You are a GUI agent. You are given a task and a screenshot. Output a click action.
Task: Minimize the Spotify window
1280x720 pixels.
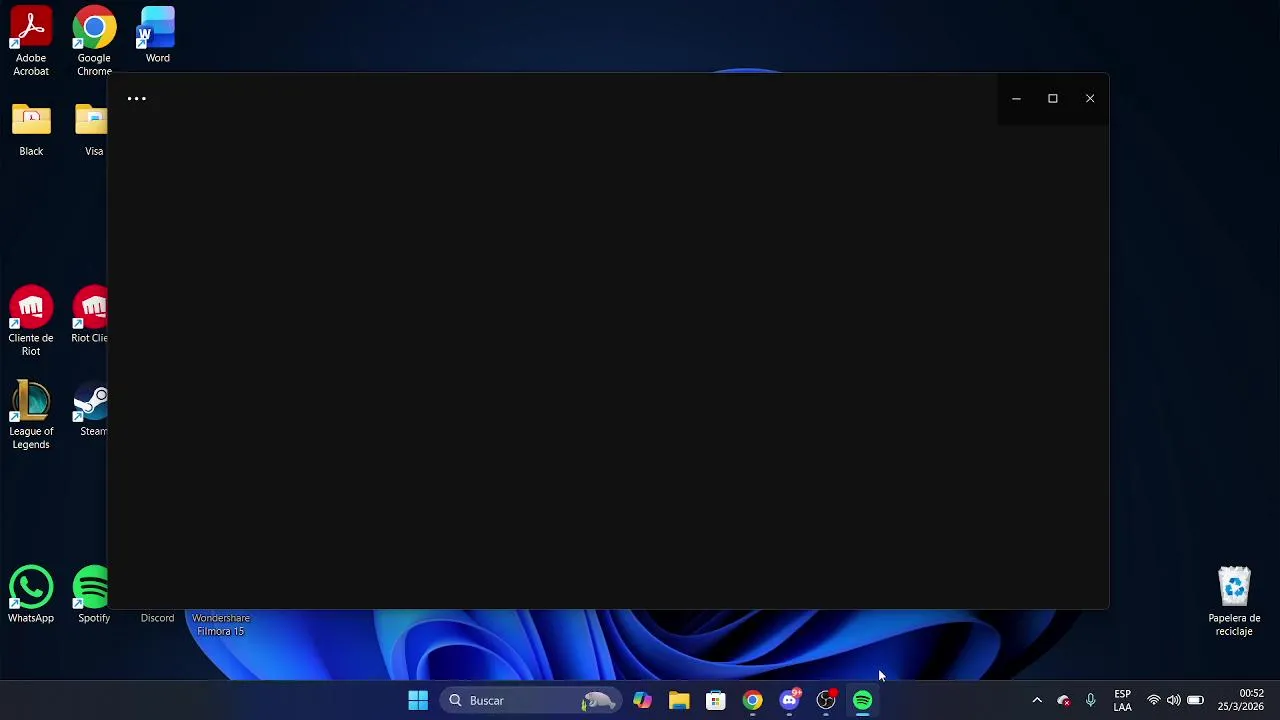(1016, 99)
